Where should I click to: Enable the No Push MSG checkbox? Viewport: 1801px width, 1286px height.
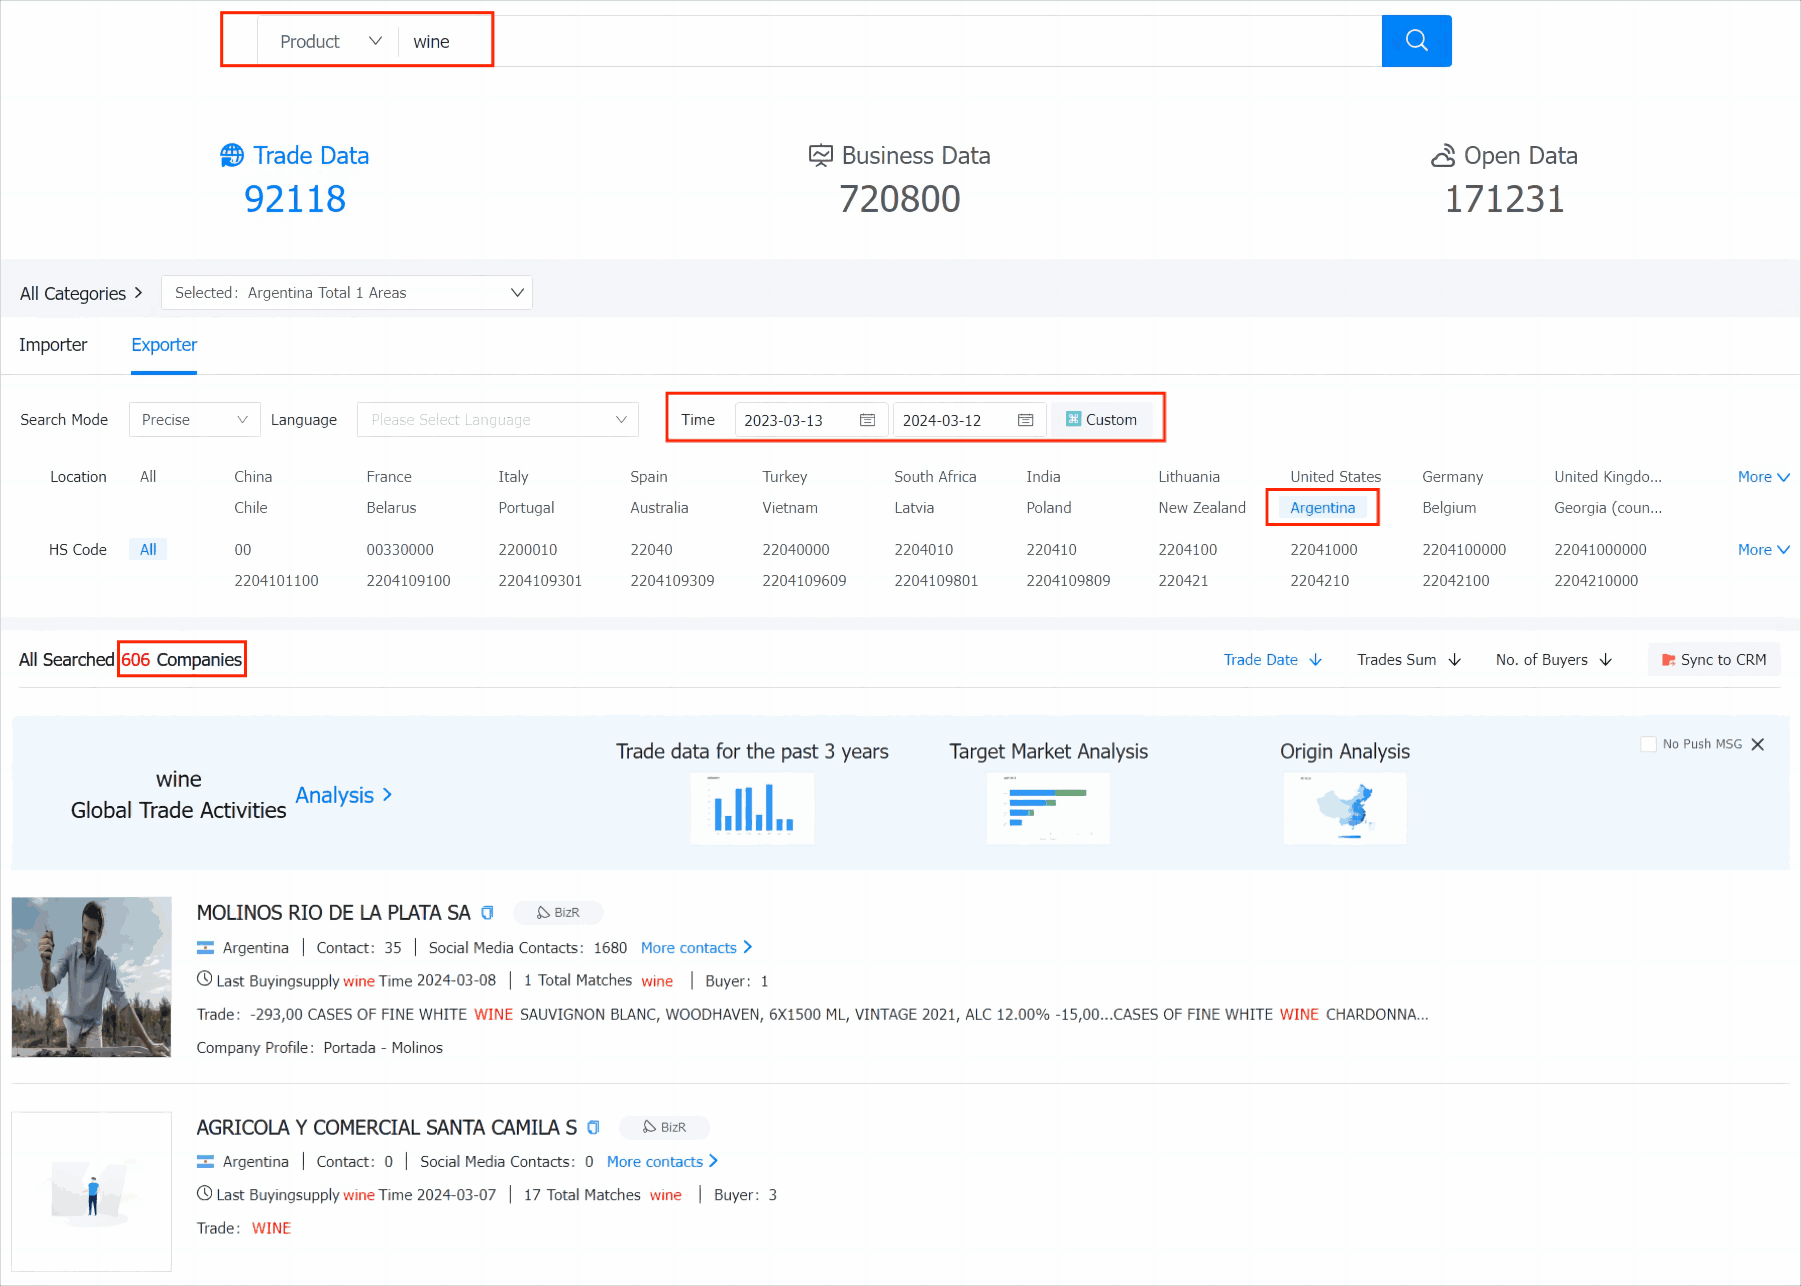tap(1648, 744)
